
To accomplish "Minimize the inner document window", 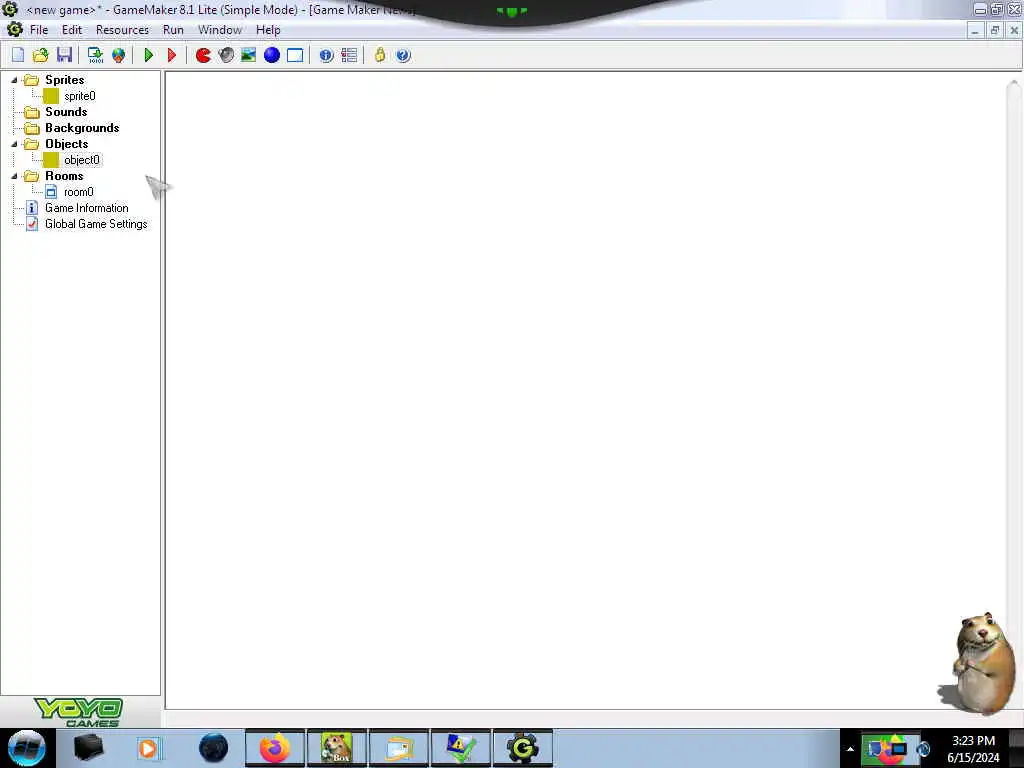I will pyautogui.click(x=974, y=30).
